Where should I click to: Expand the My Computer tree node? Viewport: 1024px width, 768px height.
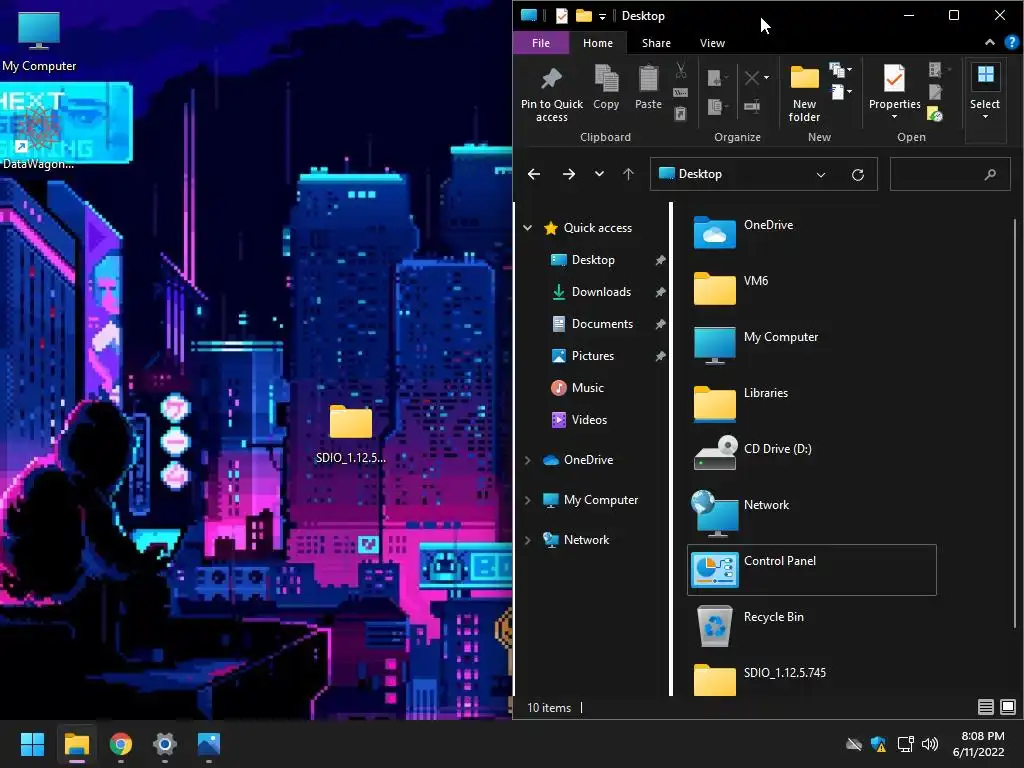coord(528,500)
